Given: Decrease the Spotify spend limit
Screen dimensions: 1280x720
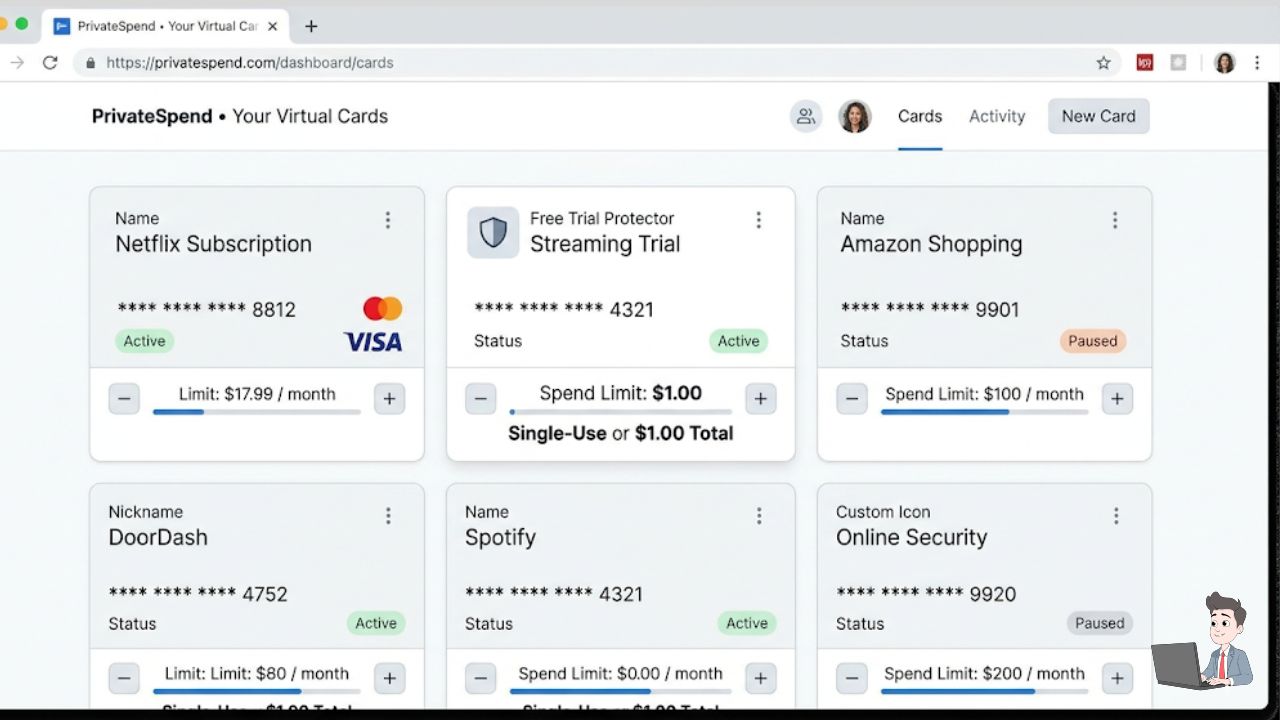Looking at the screenshot, I should pyautogui.click(x=480, y=678).
